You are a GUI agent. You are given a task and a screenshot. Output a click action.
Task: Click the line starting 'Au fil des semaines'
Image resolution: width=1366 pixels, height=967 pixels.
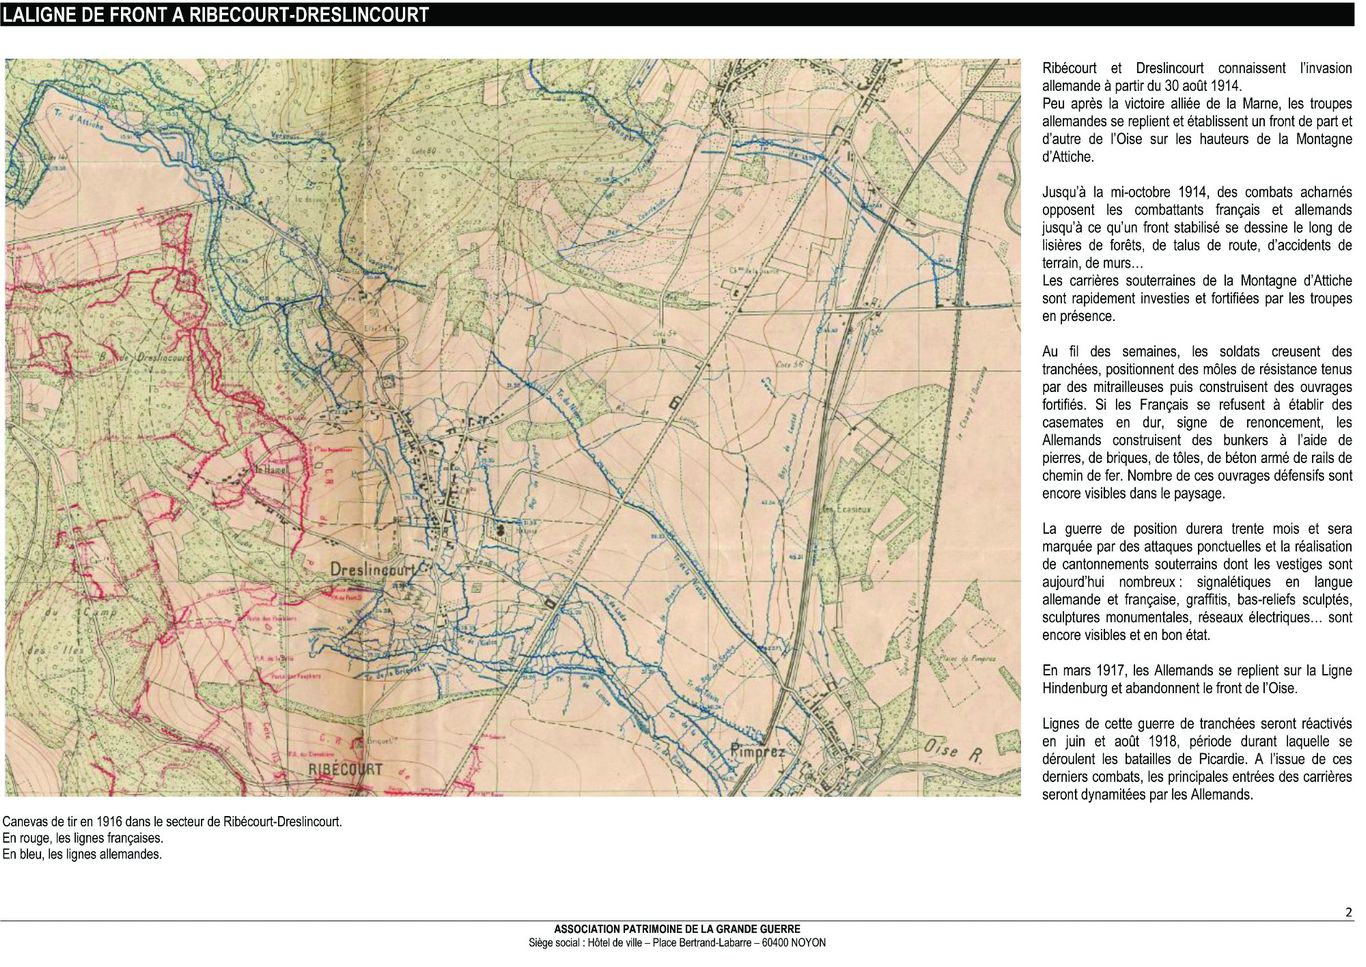pos(1197,352)
